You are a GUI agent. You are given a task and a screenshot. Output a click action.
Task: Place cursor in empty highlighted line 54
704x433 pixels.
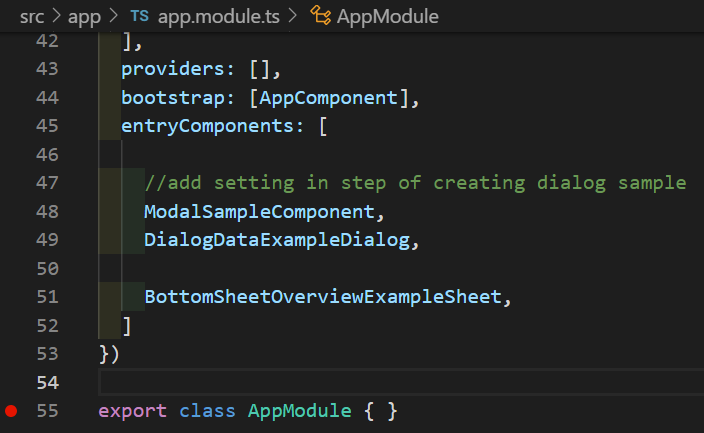[401, 383]
